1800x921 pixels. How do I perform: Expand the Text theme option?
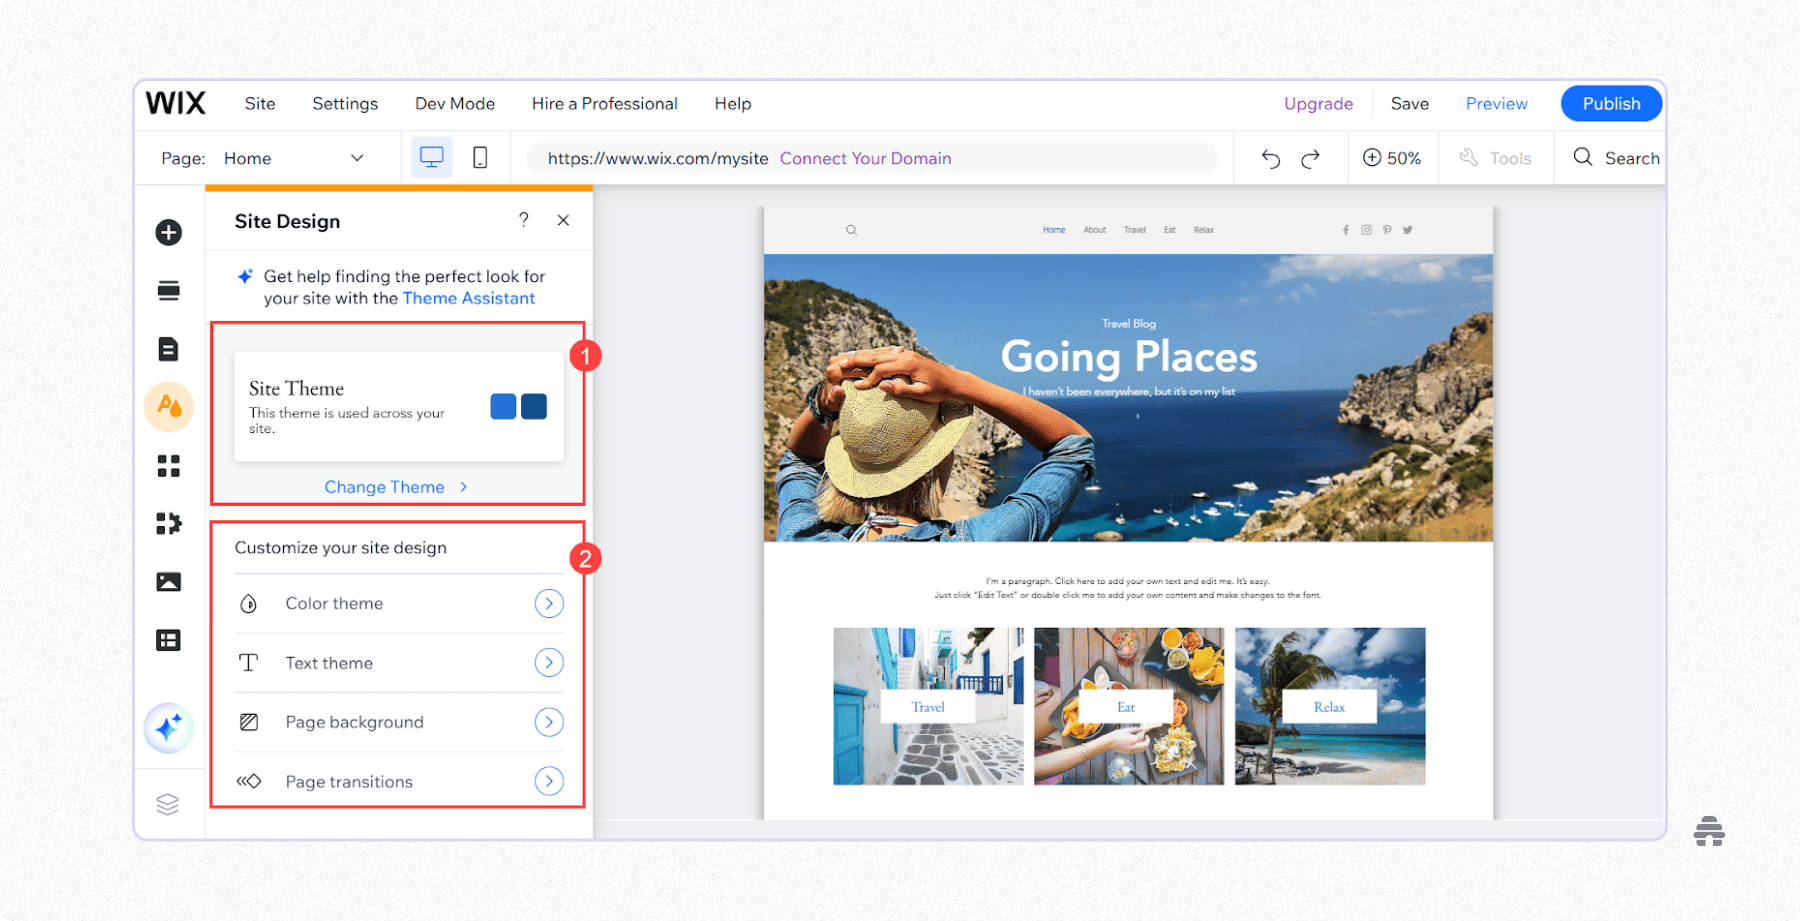click(549, 663)
